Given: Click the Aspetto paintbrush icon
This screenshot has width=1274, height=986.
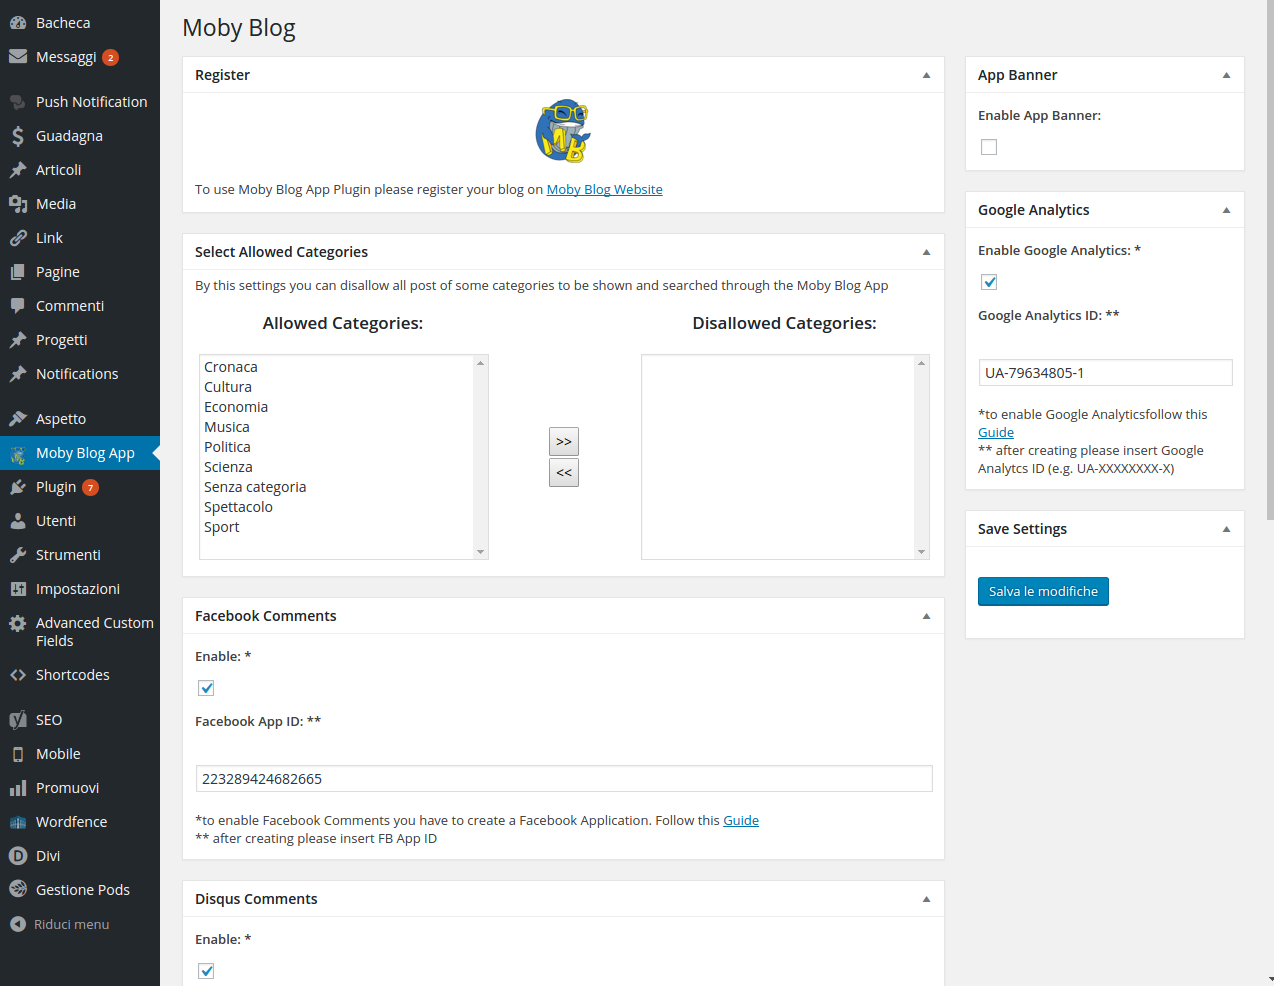Looking at the screenshot, I should (x=18, y=419).
